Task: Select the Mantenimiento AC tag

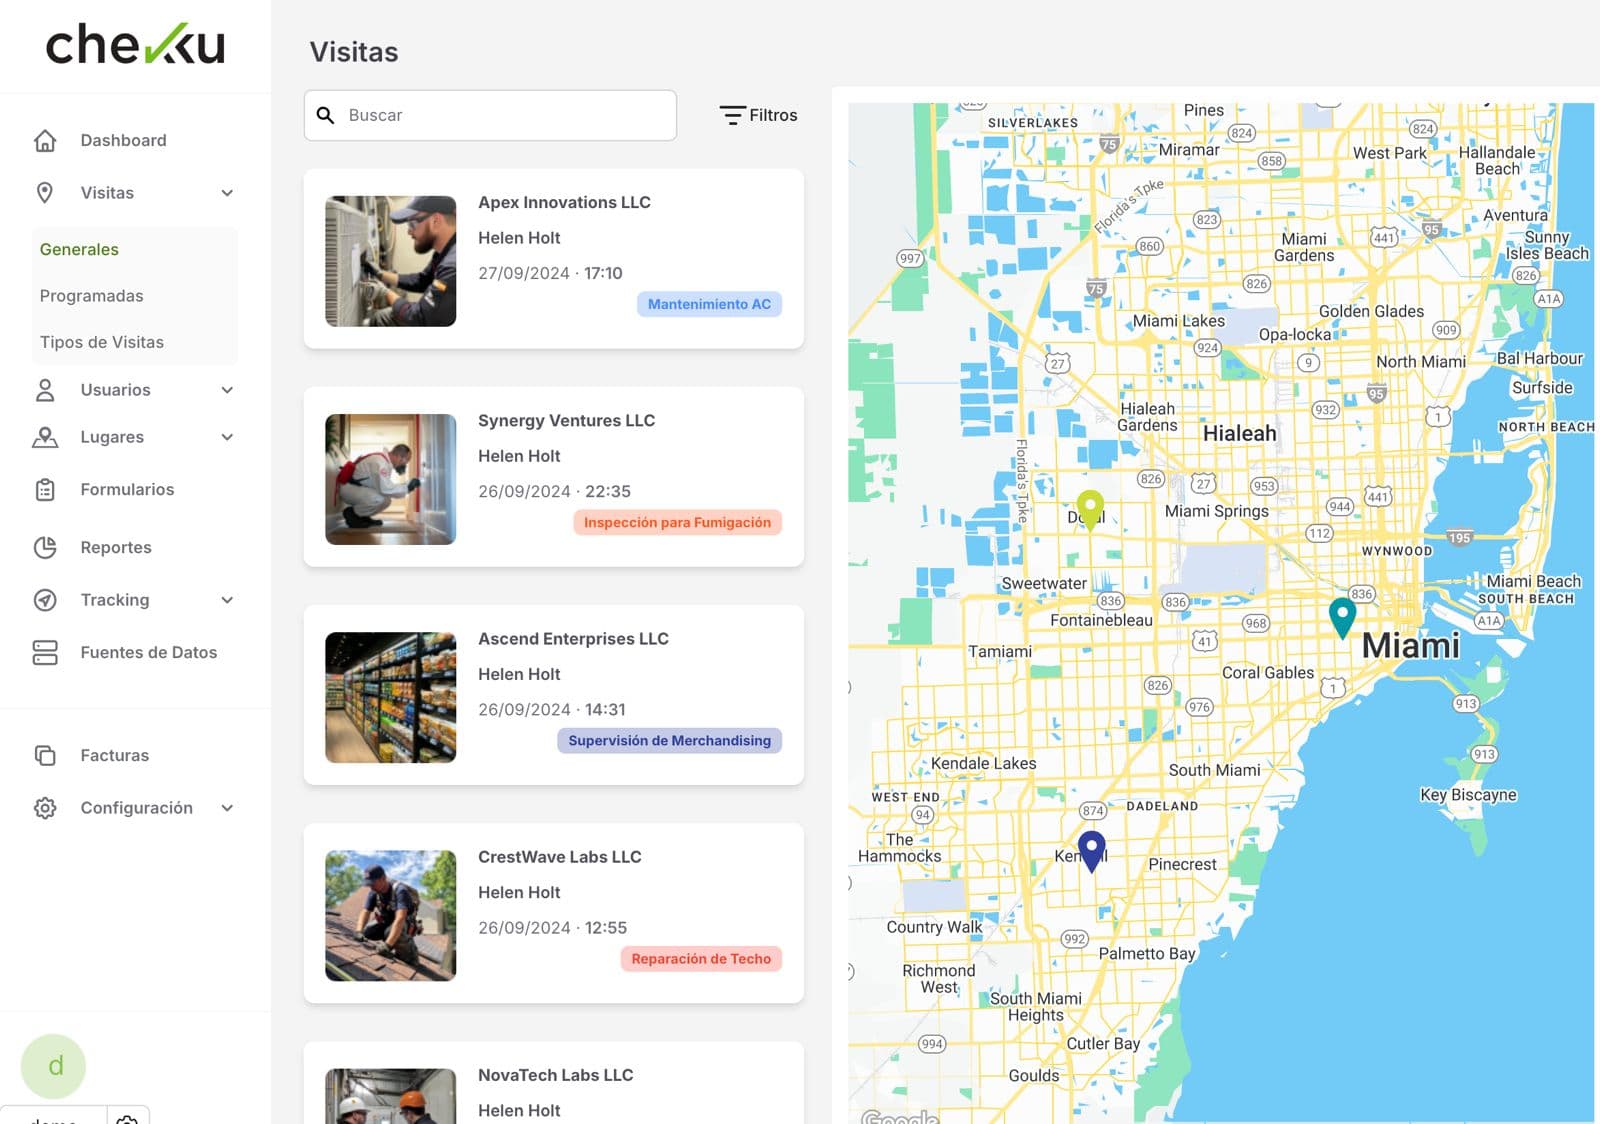Action: click(709, 303)
